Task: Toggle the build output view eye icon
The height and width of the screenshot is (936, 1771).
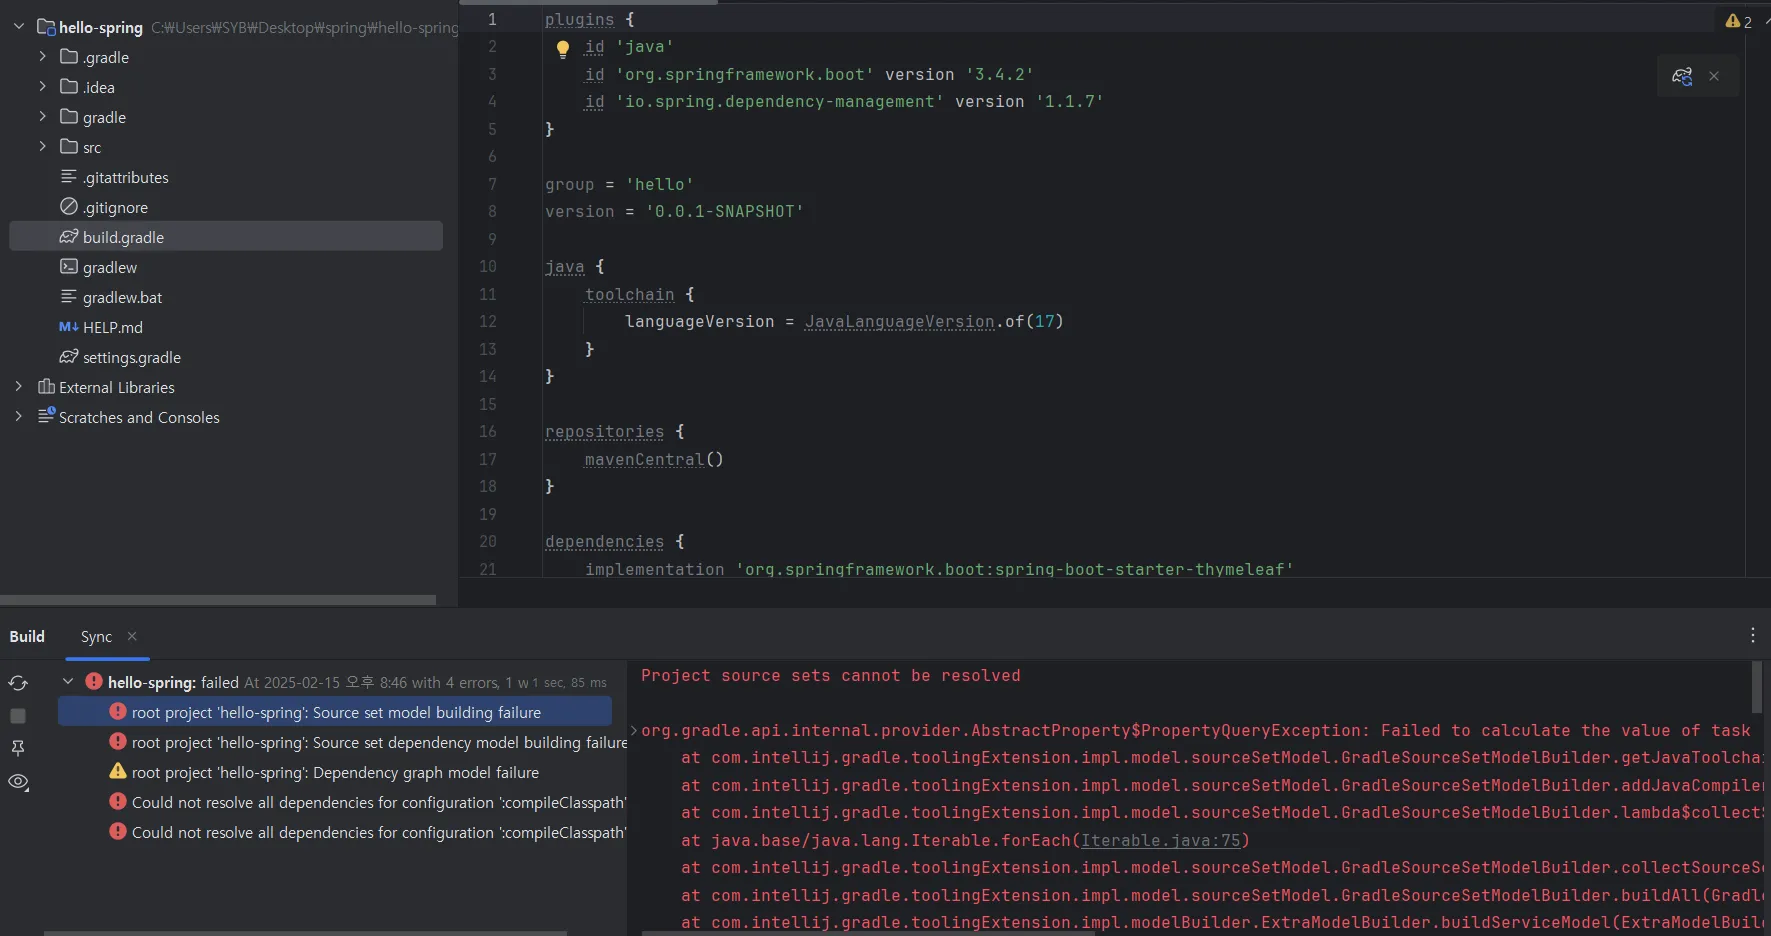Action: tap(18, 782)
